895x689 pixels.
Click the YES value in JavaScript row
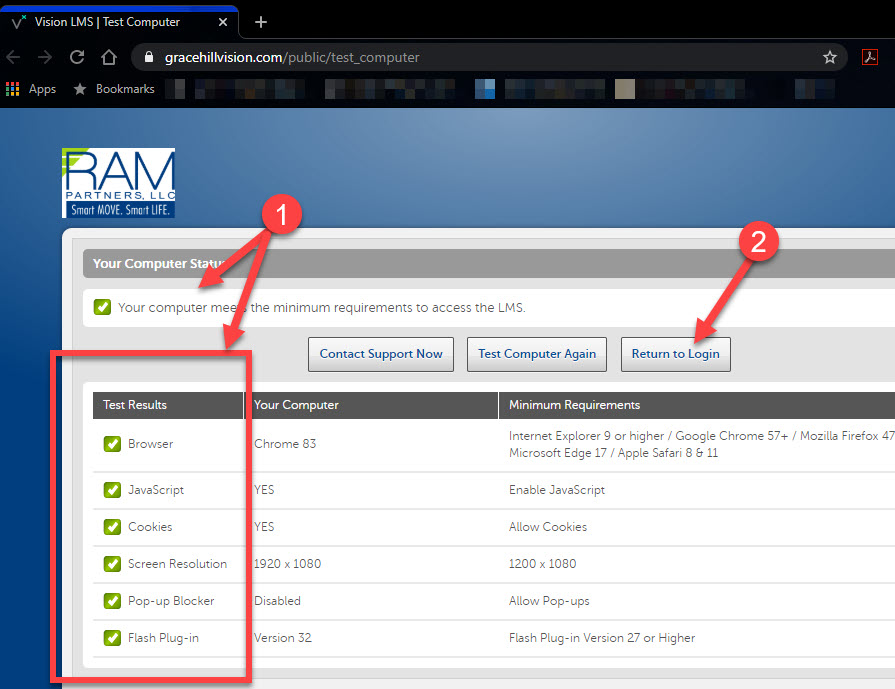pyautogui.click(x=264, y=490)
